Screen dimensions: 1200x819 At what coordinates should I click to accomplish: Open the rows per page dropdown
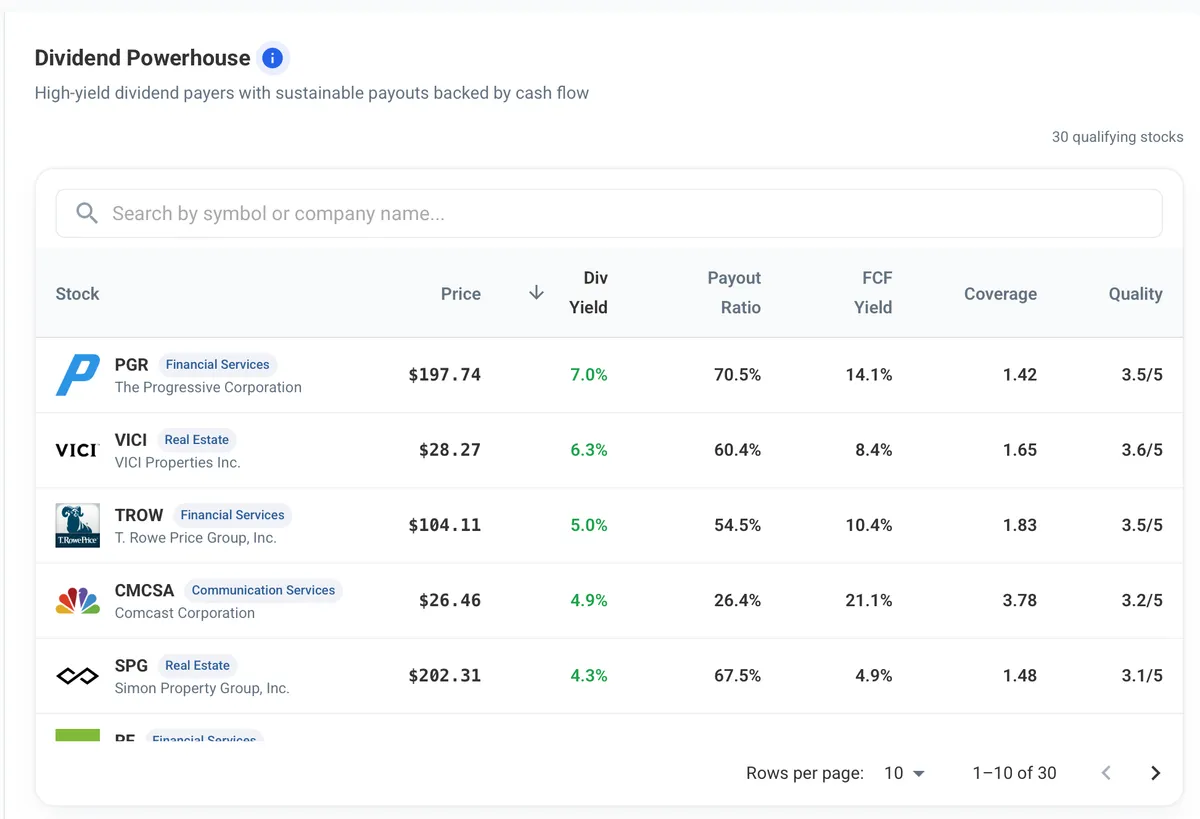click(x=904, y=773)
